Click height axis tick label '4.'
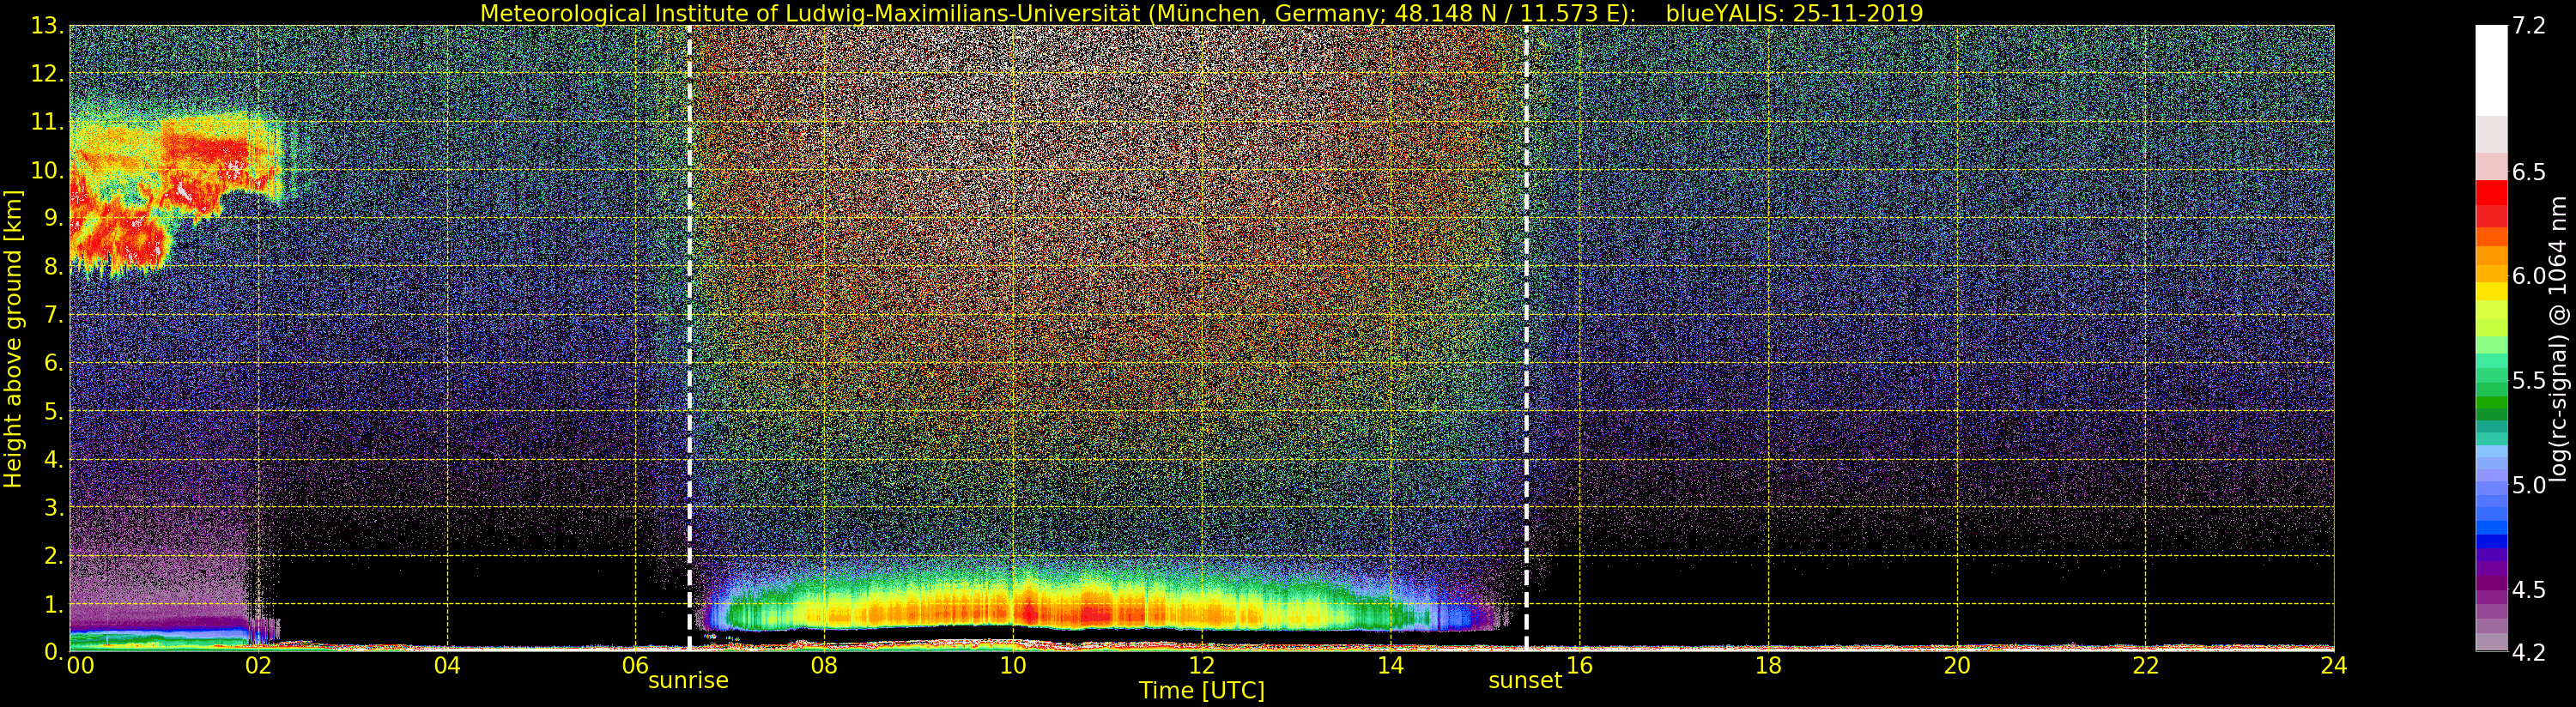 tap(53, 459)
